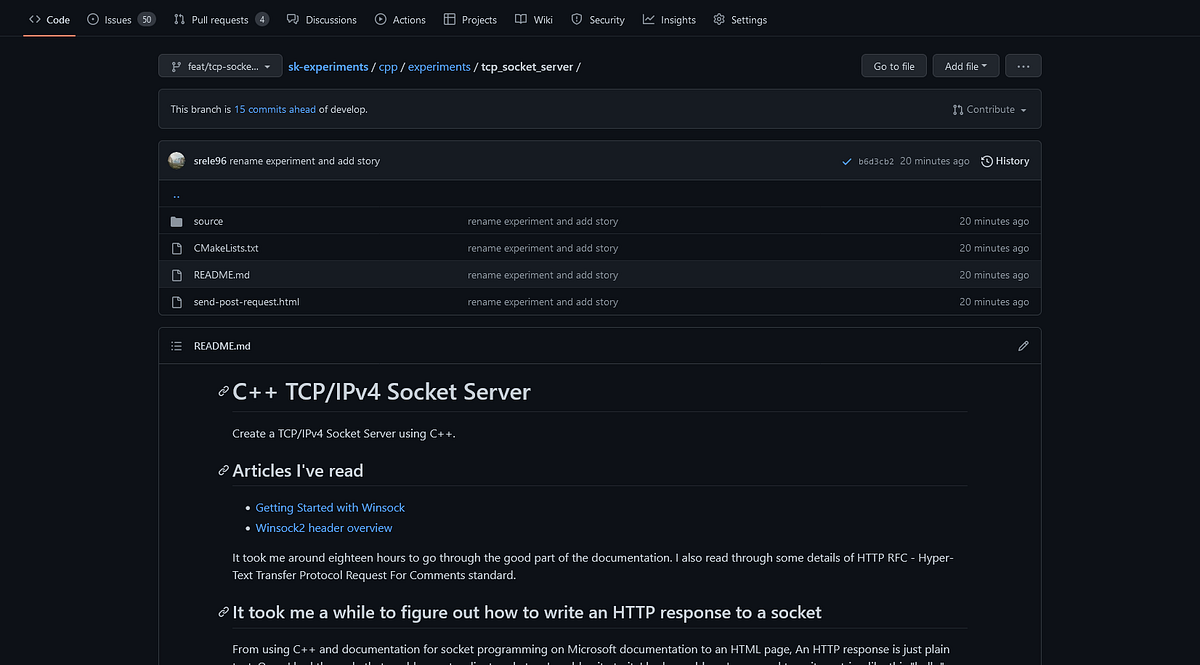Click the Go to file button
The height and width of the screenshot is (665, 1200).
click(893, 65)
